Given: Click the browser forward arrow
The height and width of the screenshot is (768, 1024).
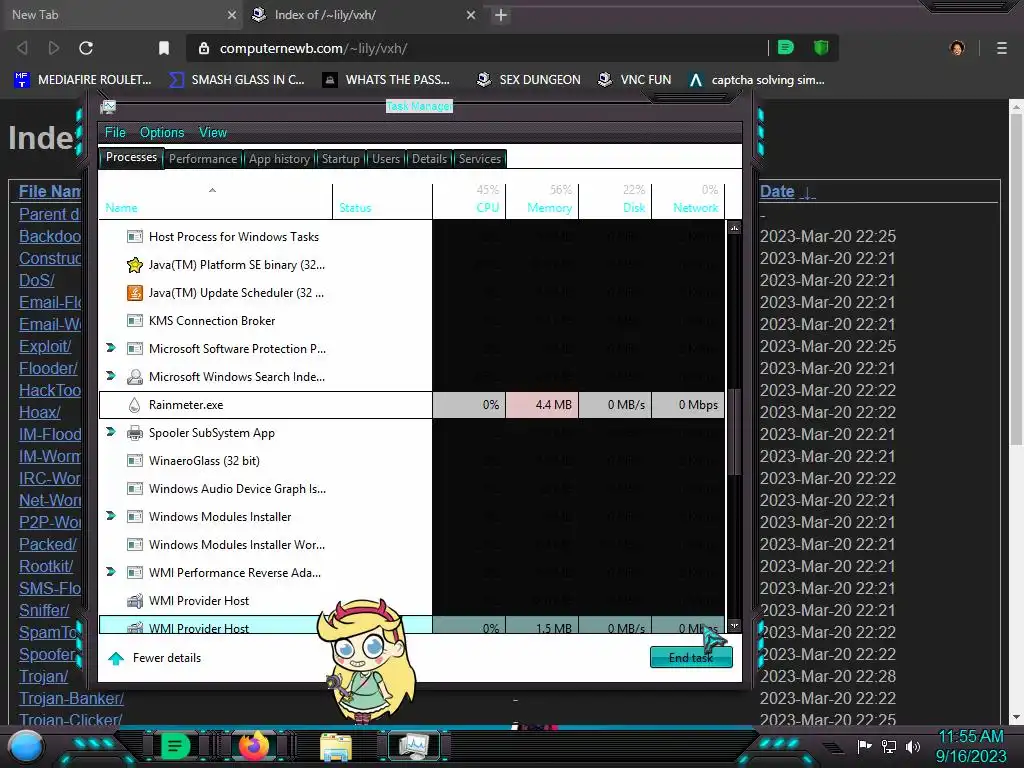Looking at the screenshot, I should click(54, 48).
